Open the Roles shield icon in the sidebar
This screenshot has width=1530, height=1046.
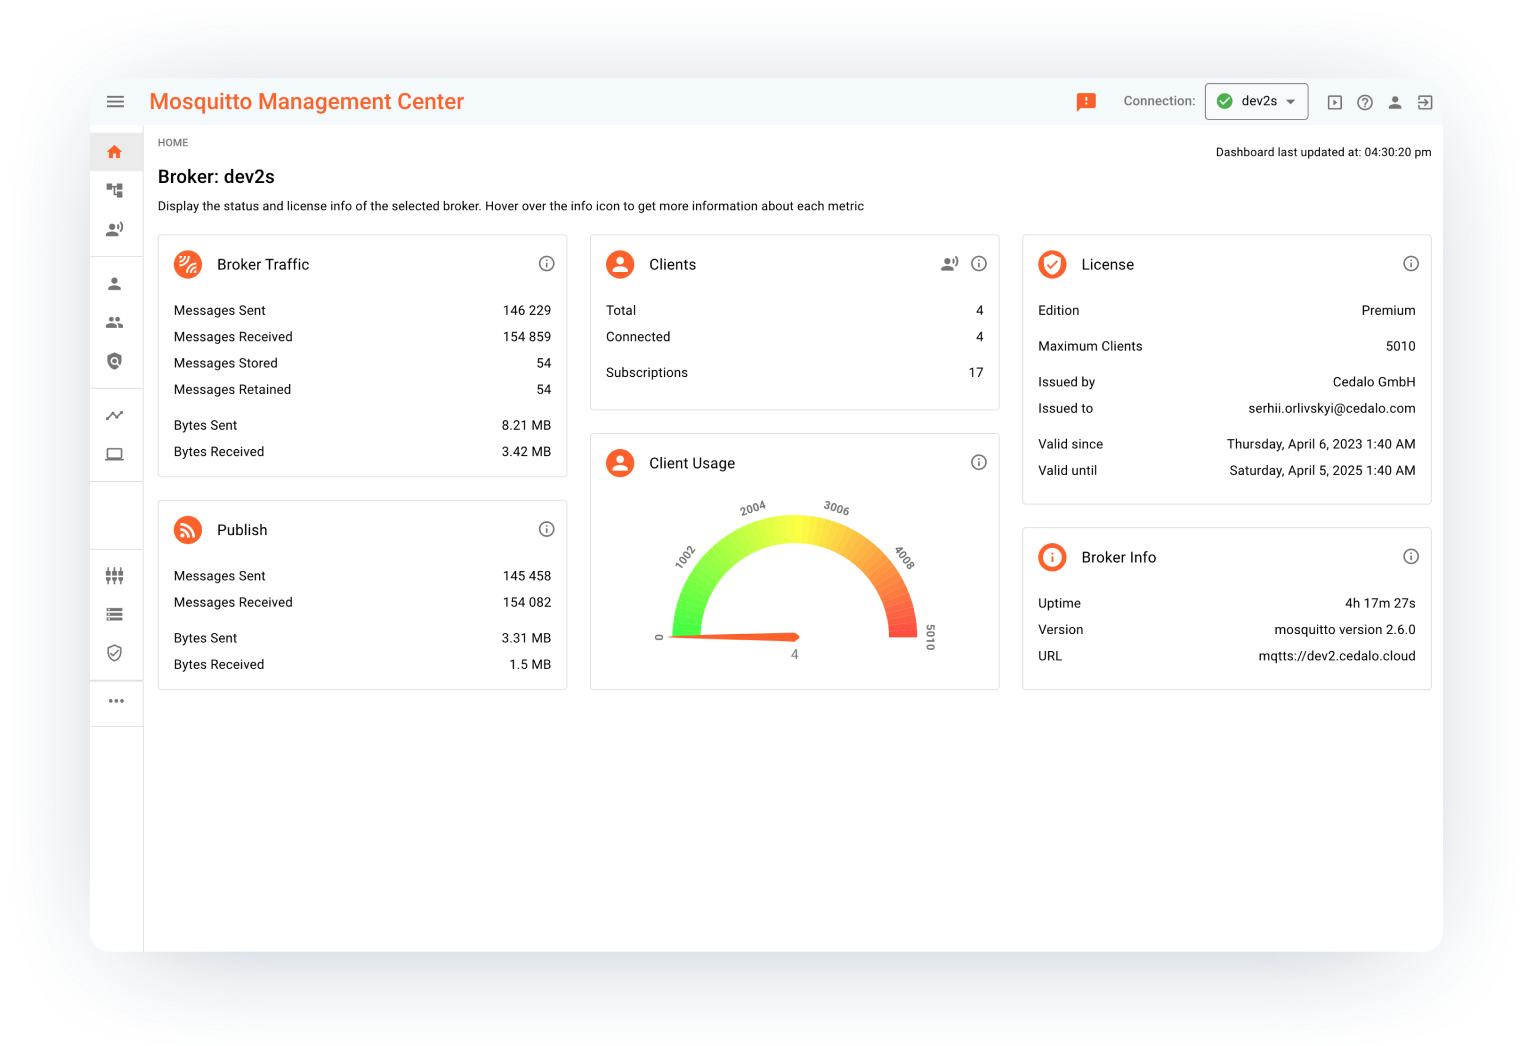tap(115, 361)
